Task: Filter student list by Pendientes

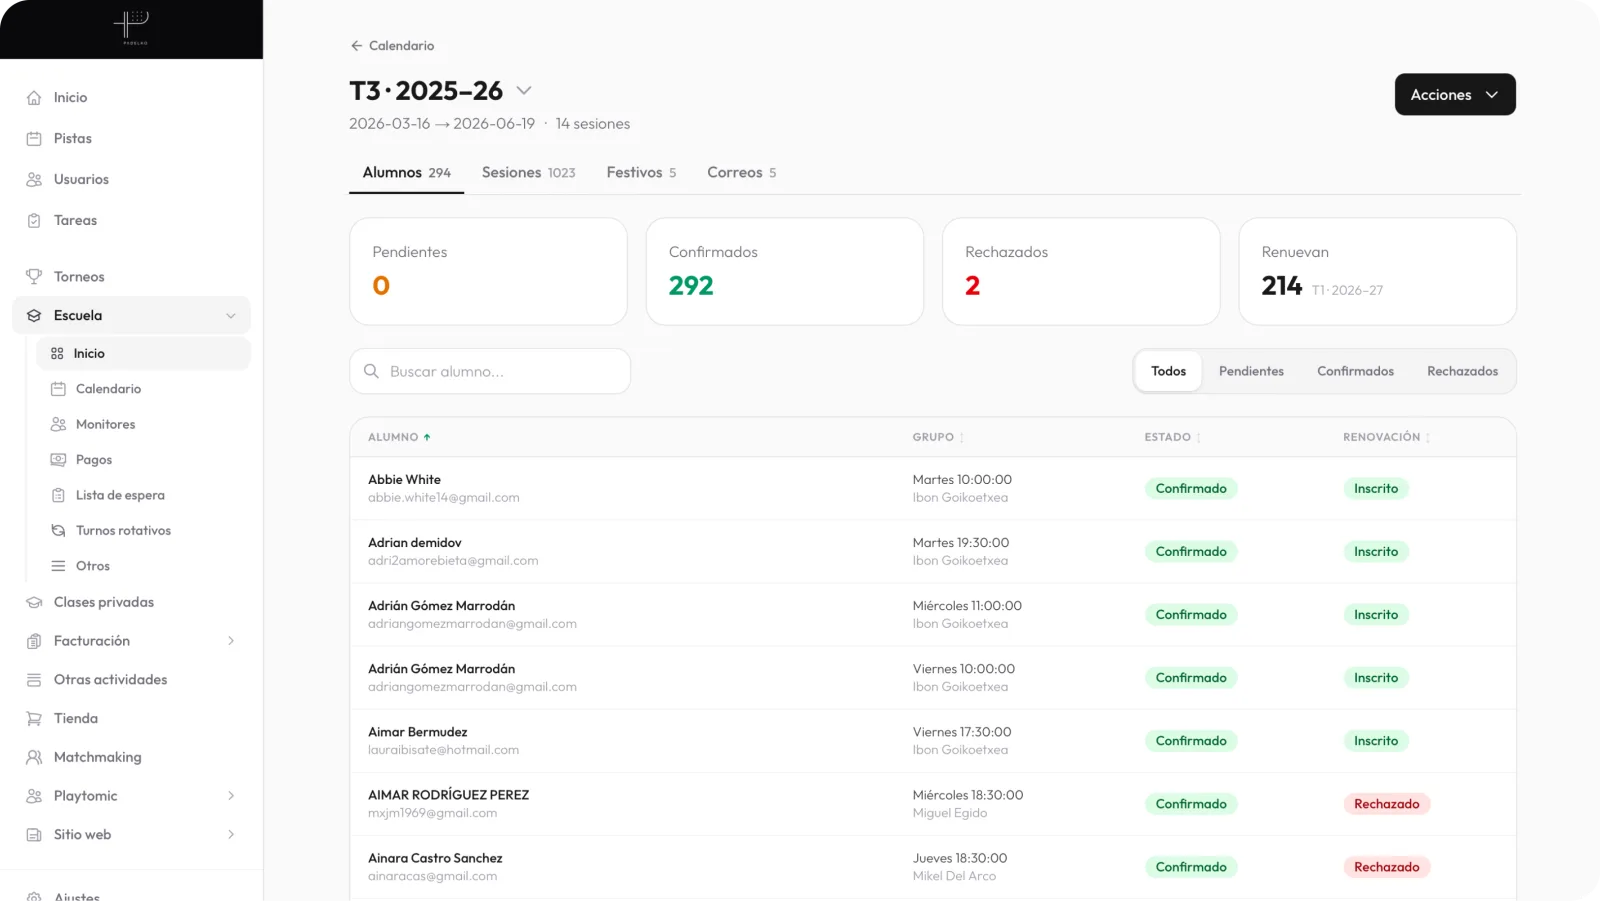Action: [x=1251, y=372]
